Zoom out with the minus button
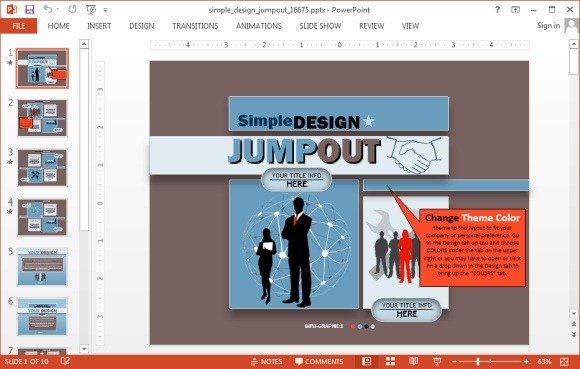 (x=454, y=361)
